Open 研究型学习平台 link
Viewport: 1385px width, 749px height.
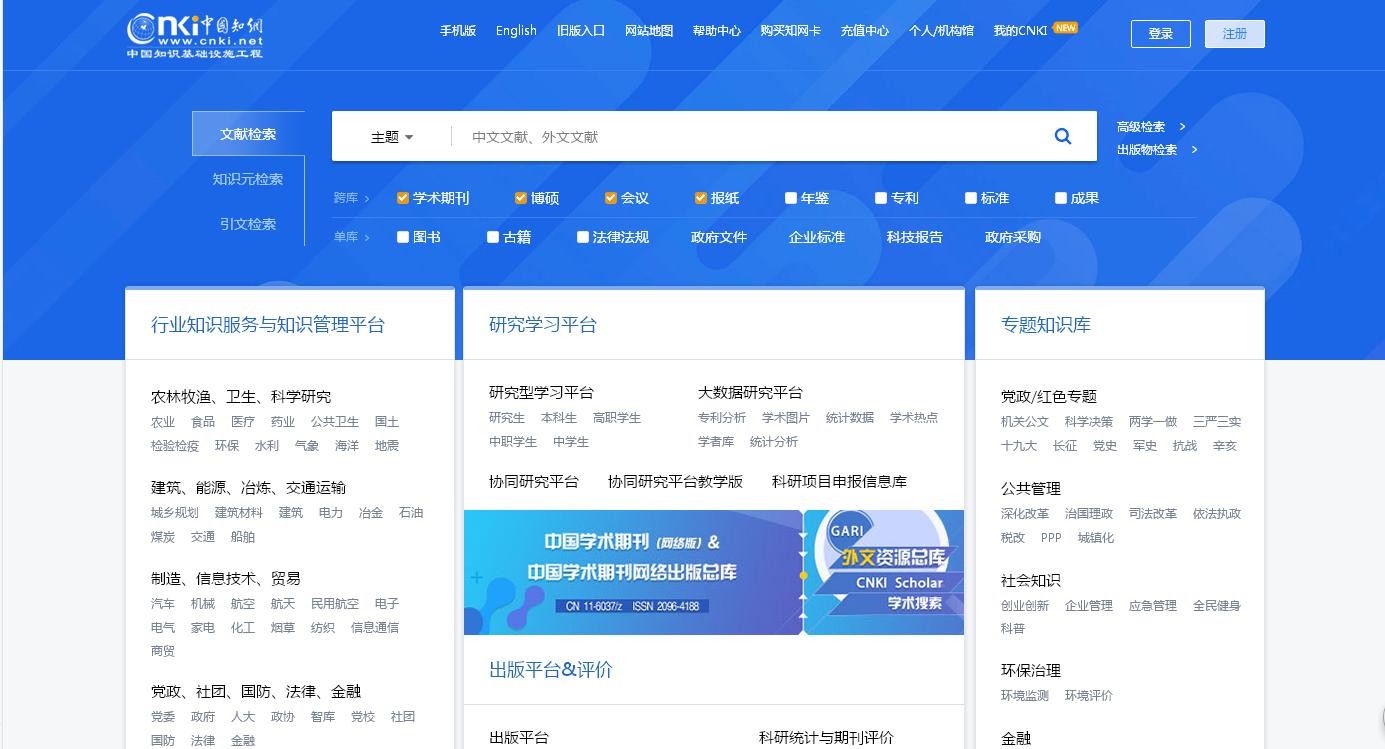click(541, 392)
